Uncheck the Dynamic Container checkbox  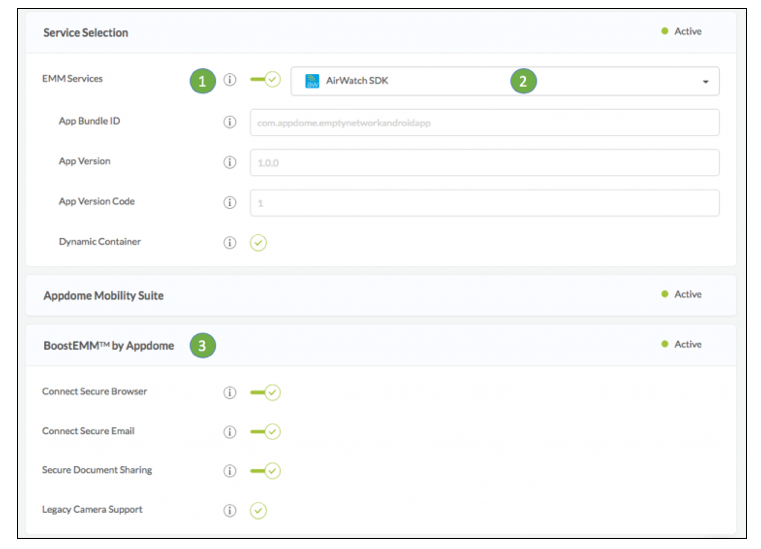[258, 243]
